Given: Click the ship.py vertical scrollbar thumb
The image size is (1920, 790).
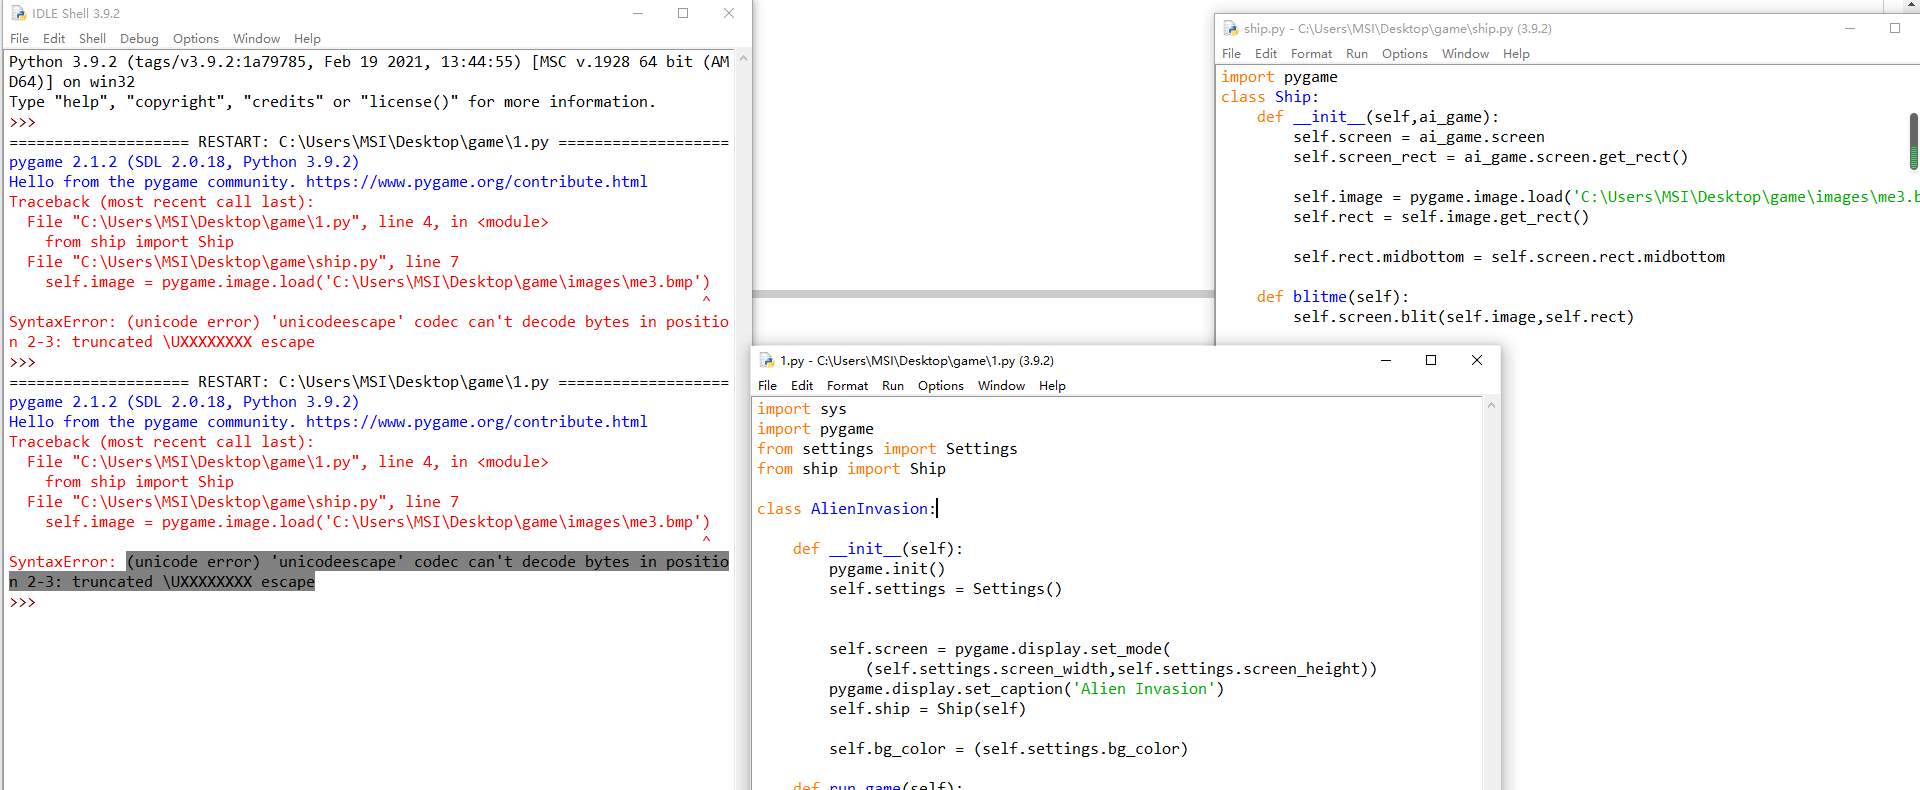Looking at the screenshot, I should (1914, 141).
